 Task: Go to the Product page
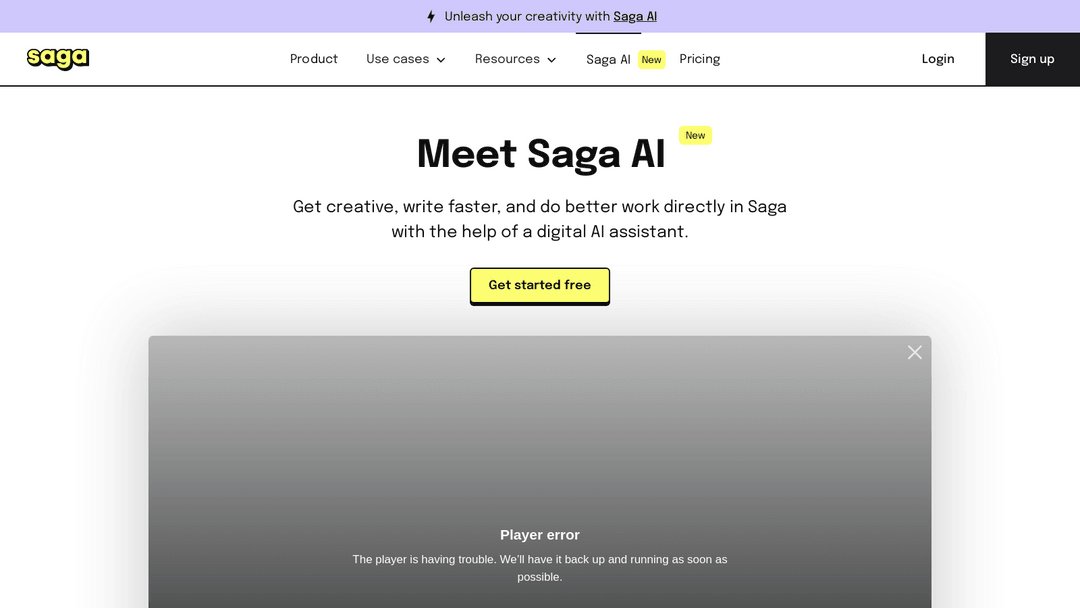pos(314,59)
